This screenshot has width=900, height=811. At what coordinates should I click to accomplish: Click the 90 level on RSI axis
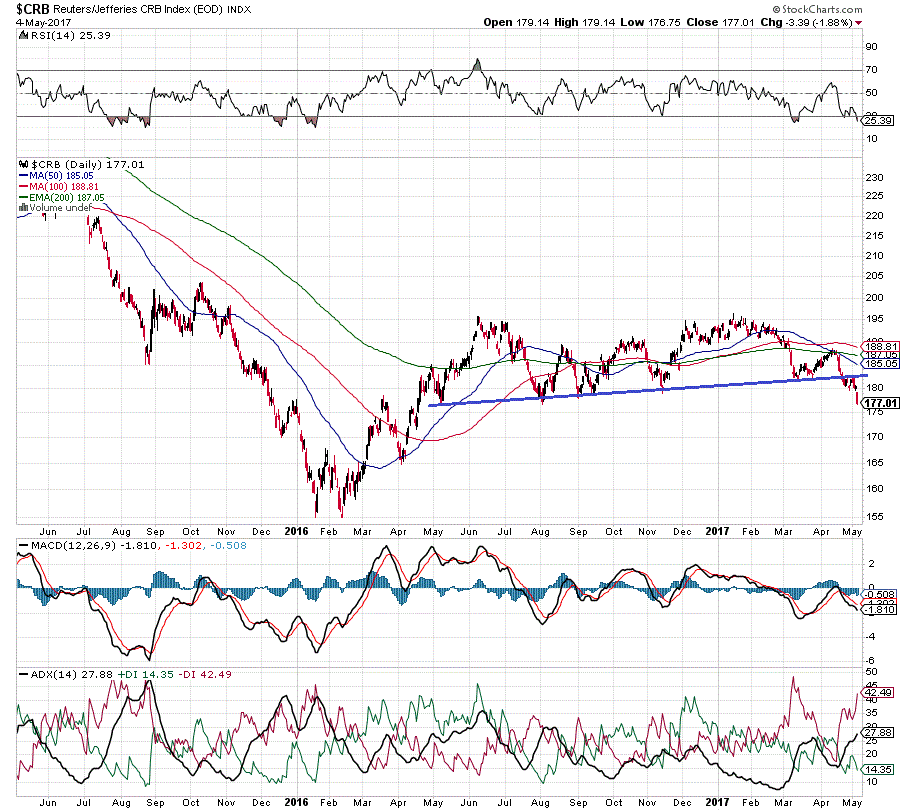click(871, 46)
